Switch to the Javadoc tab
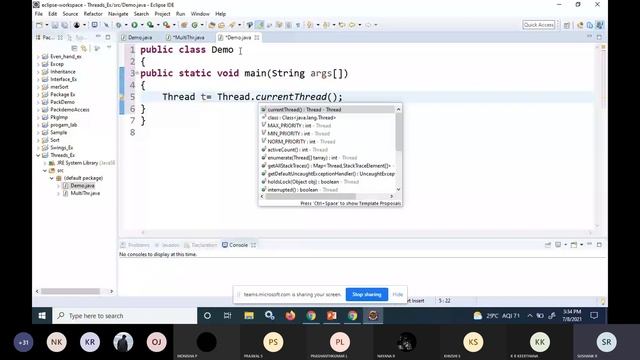 tap(167, 245)
